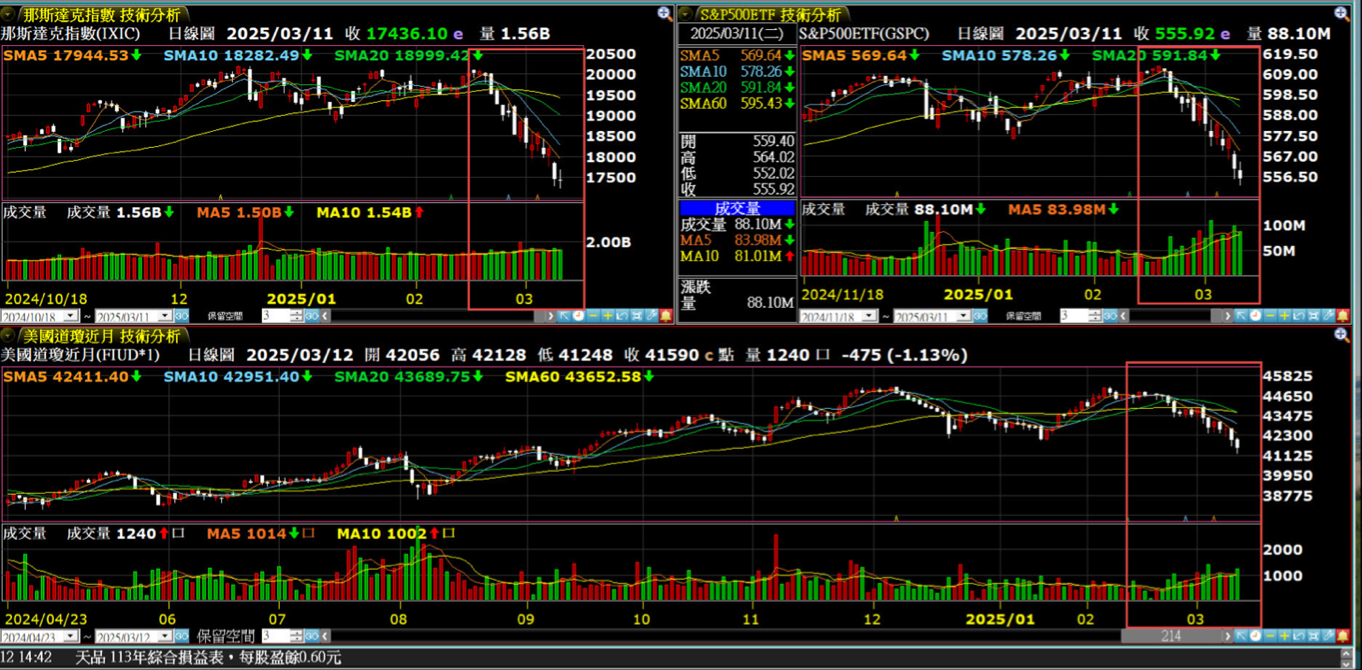Image resolution: width=1362 pixels, height=670 pixels.
Task: Click GO button after Nasdaq date range
Action: click(182, 316)
